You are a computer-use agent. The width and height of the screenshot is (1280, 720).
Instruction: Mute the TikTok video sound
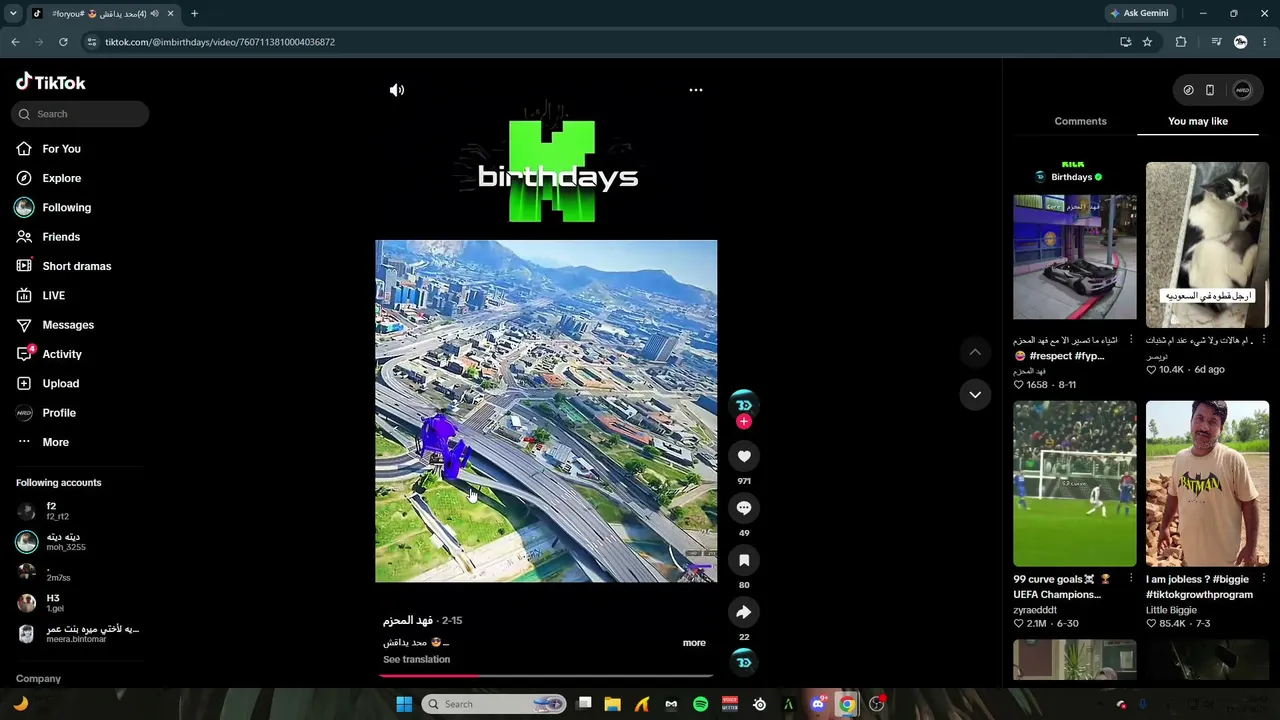[x=397, y=90]
